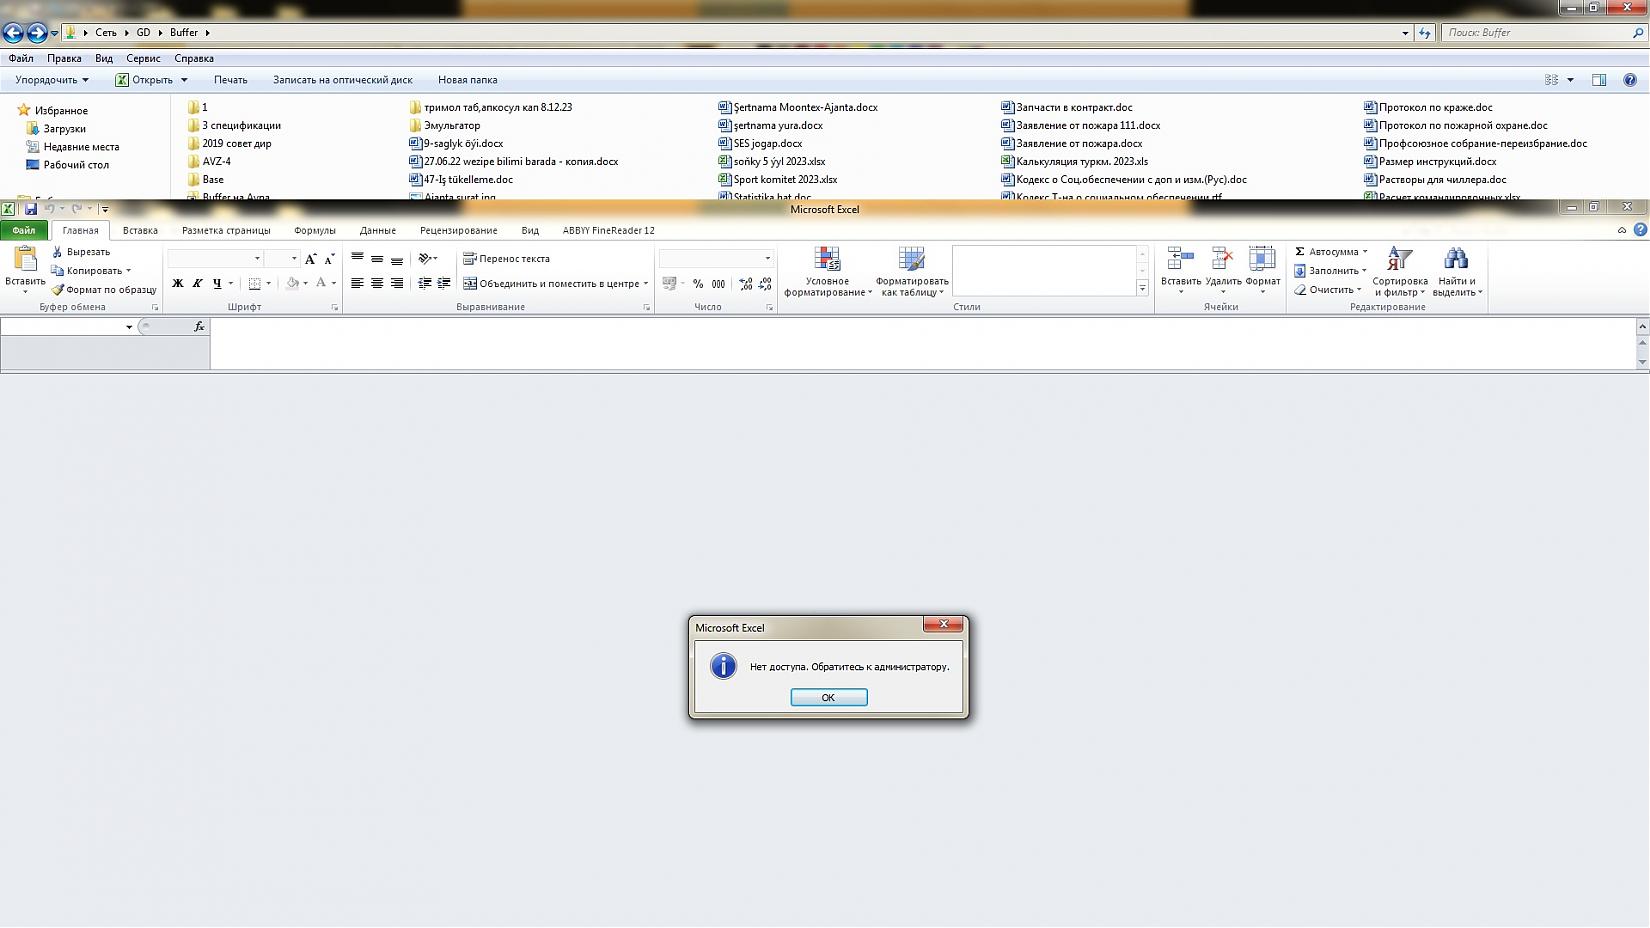Open Clear (Очистить) eraser menu
This screenshot has height=928, width=1650.
(x=1328, y=290)
